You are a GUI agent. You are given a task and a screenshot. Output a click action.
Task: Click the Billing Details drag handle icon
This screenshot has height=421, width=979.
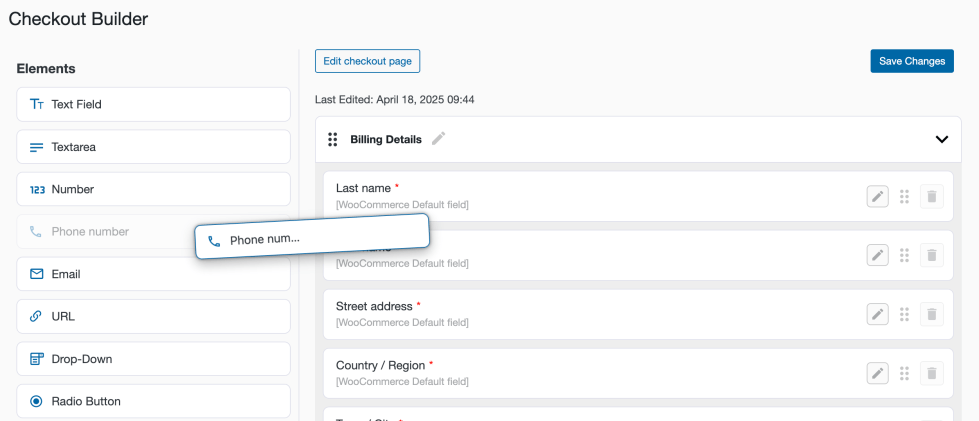[x=332, y=140]
